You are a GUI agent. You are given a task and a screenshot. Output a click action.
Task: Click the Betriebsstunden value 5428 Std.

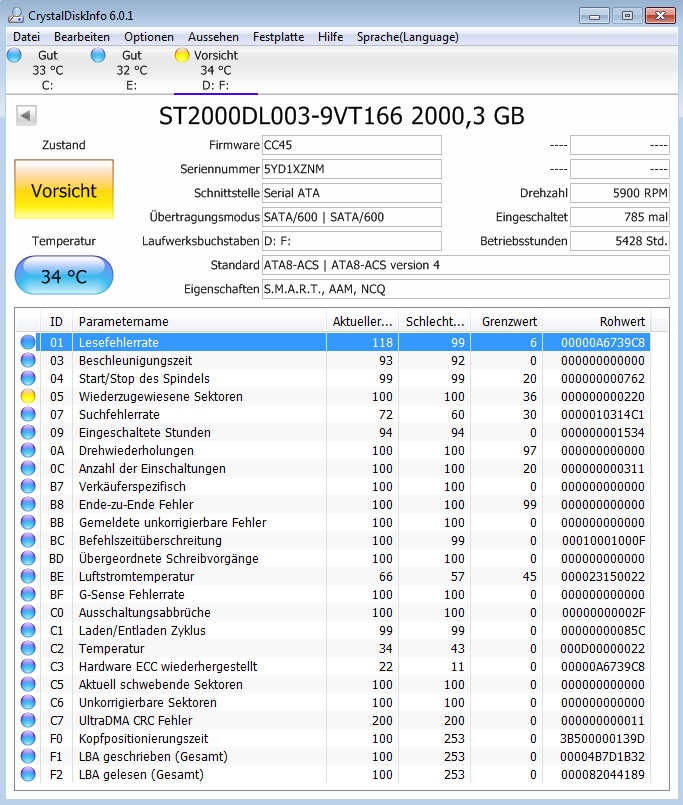coord(619,241)
